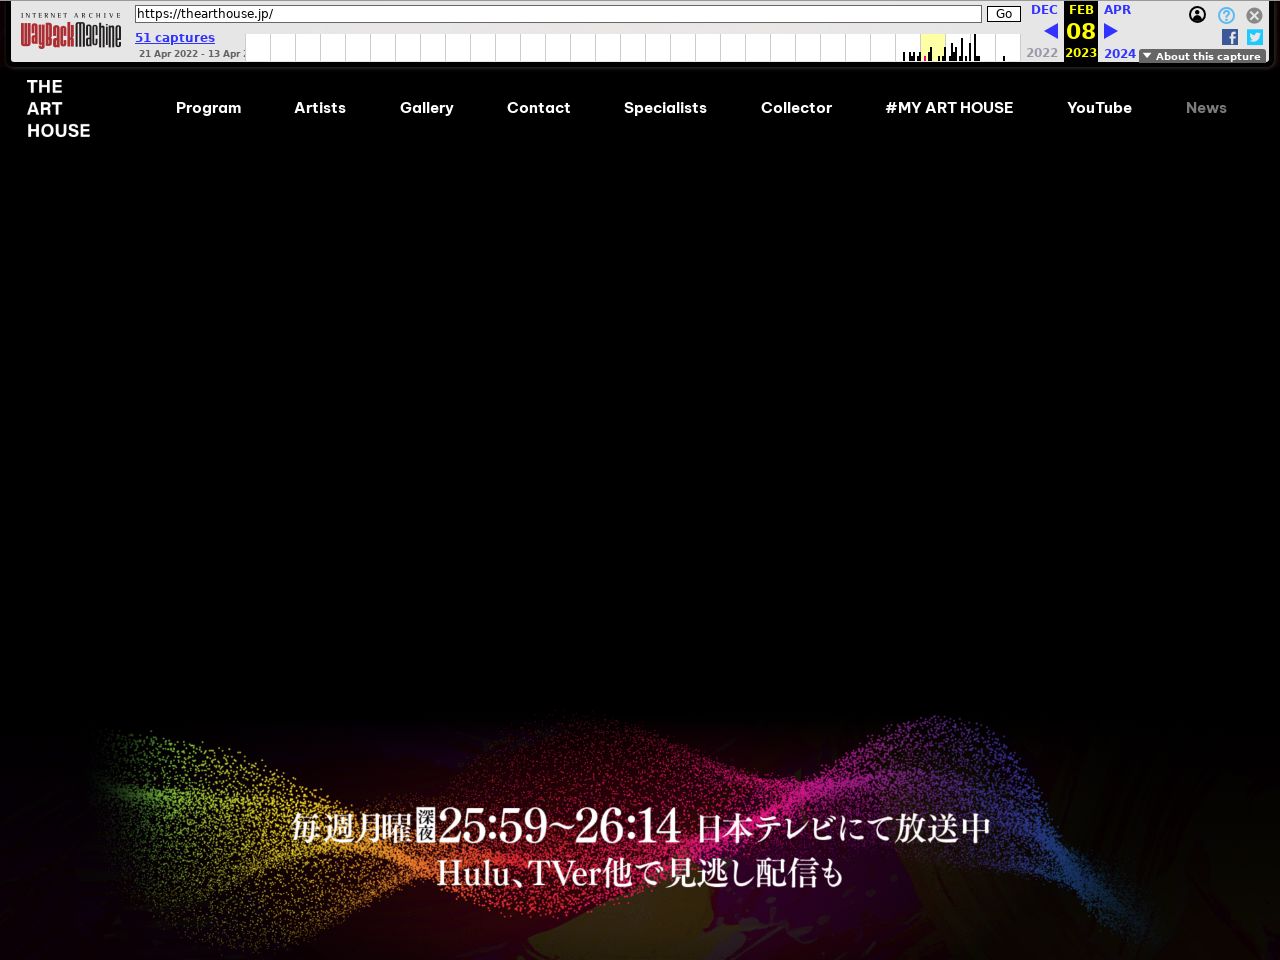Viewport: 1280px width, 960px height.
Task: Open #MY ART HOUSE page
Action: [949, 108]
